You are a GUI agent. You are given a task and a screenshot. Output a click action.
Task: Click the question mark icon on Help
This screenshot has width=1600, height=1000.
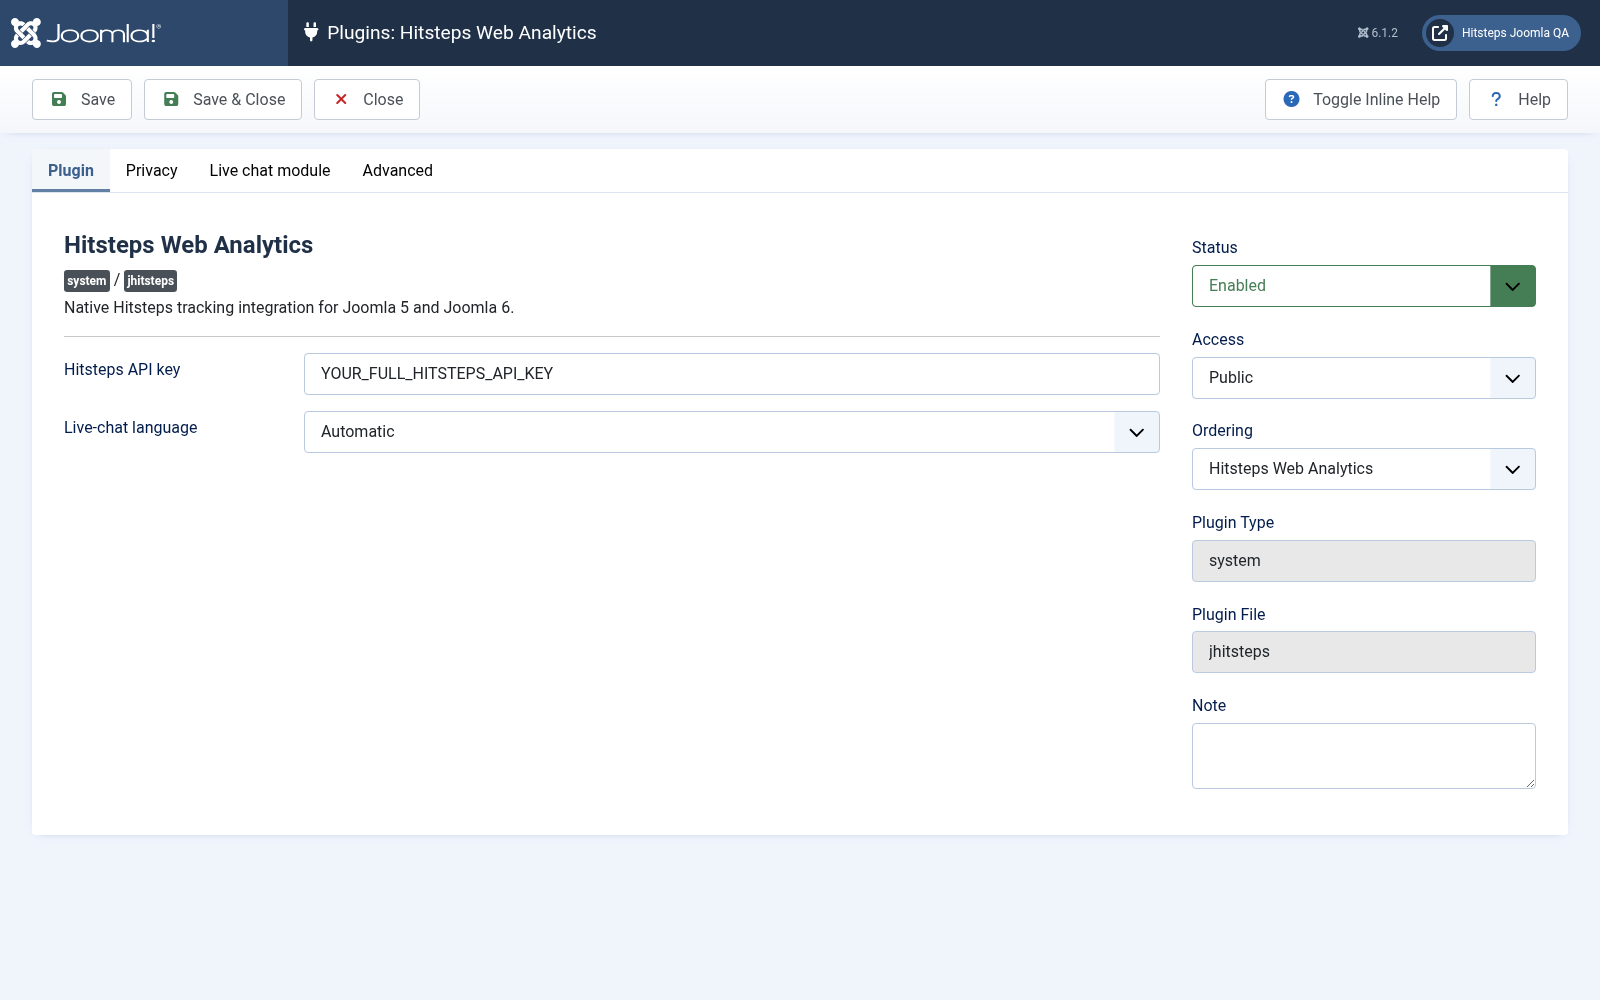tap(1496, 99)
